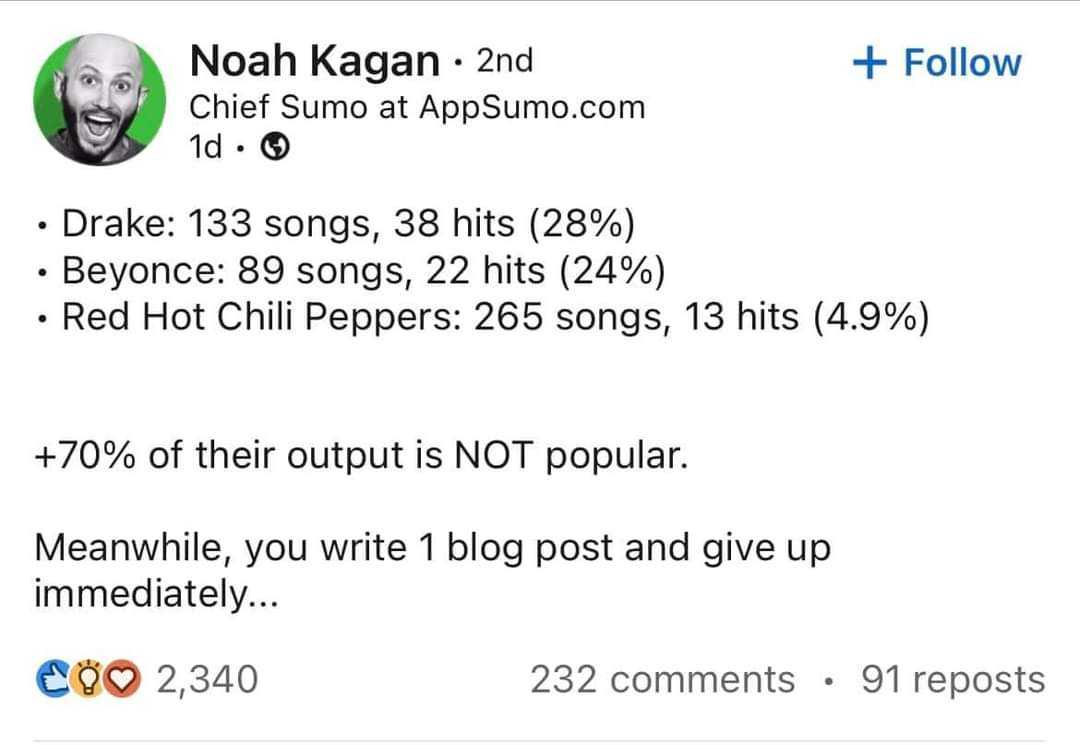Open the 232 comments link
The height and width of the screenshot is (745, 1080).
click(x=662, y=680)
